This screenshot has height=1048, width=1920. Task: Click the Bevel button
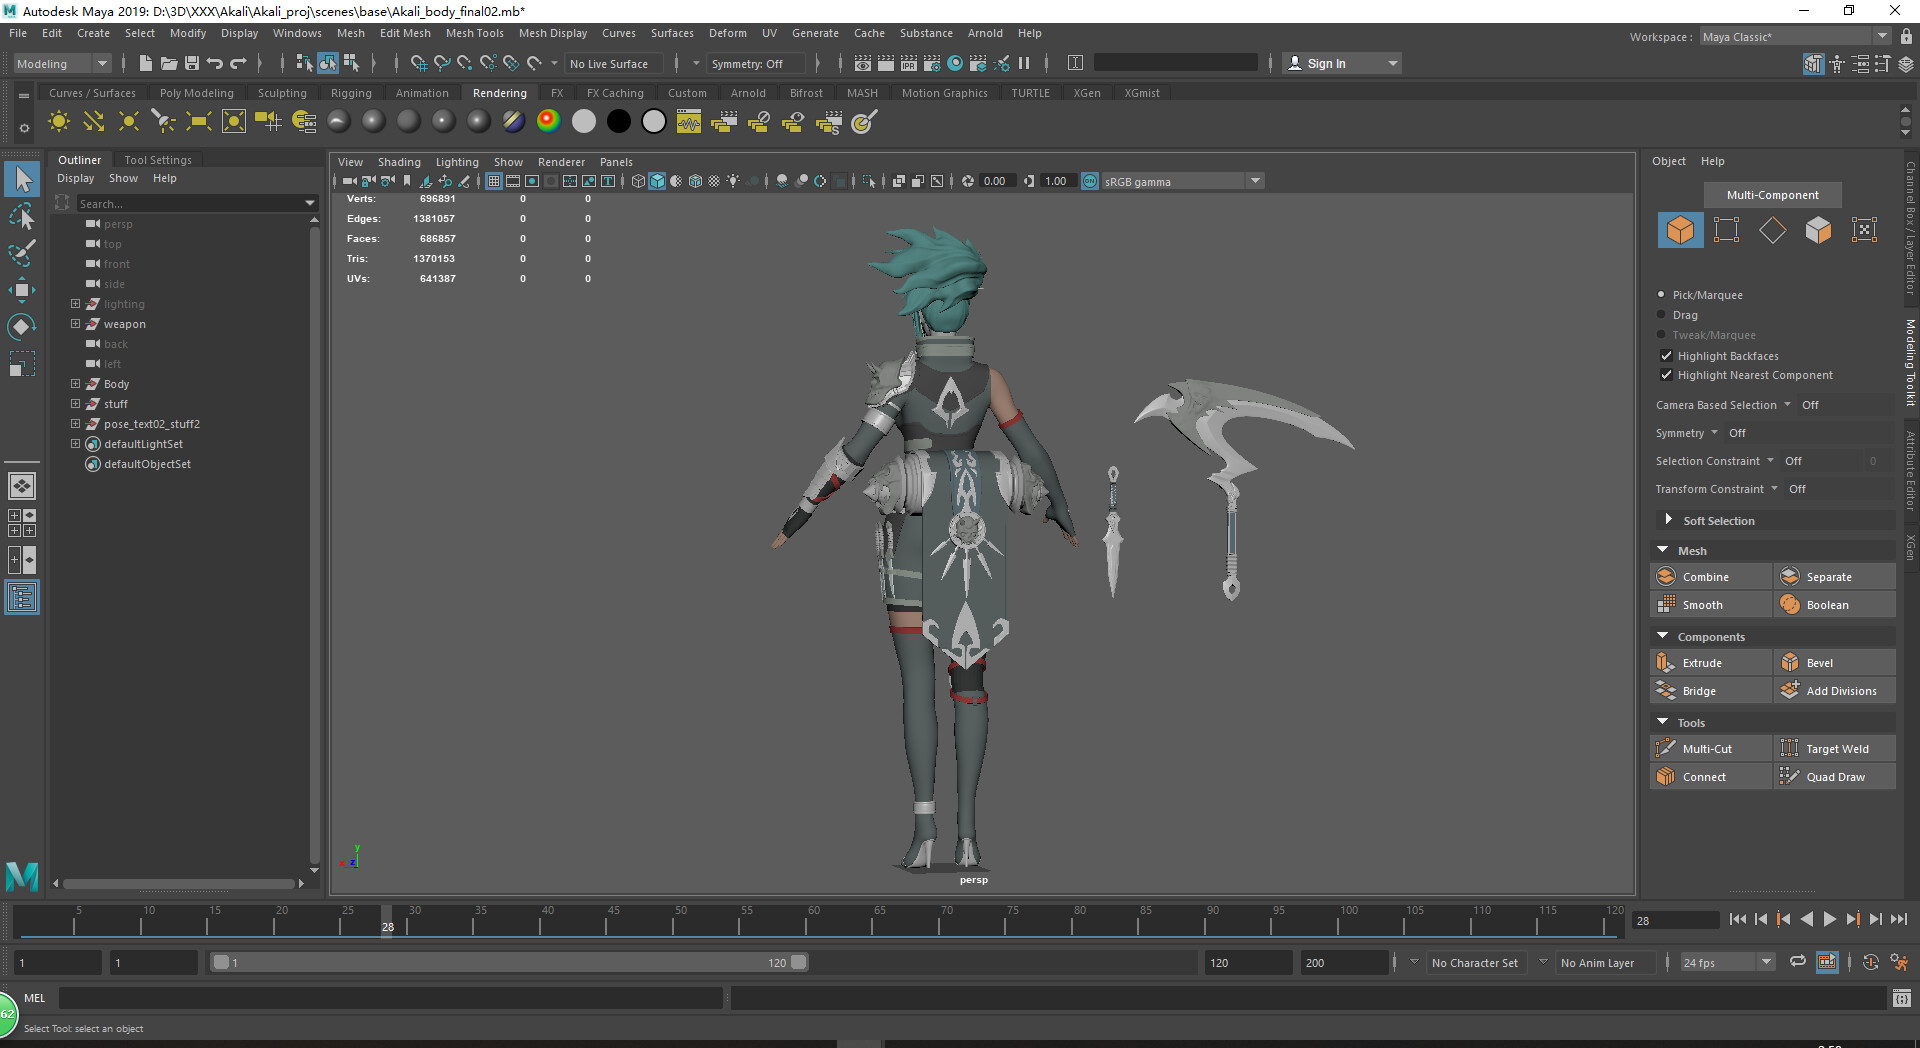1835,663
